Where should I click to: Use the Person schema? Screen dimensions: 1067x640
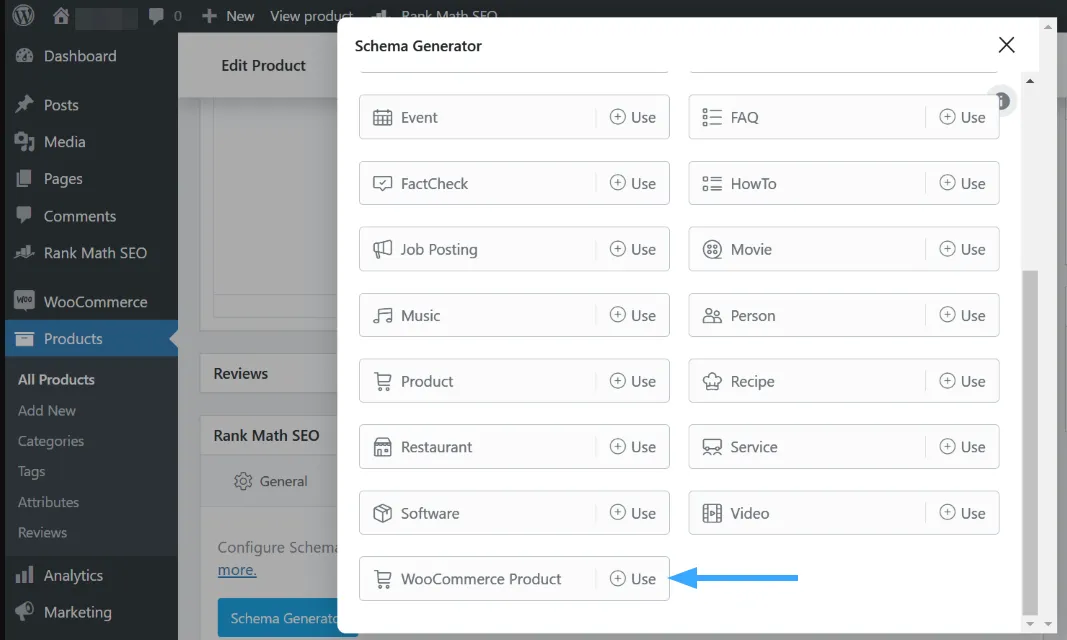[962, 315]
